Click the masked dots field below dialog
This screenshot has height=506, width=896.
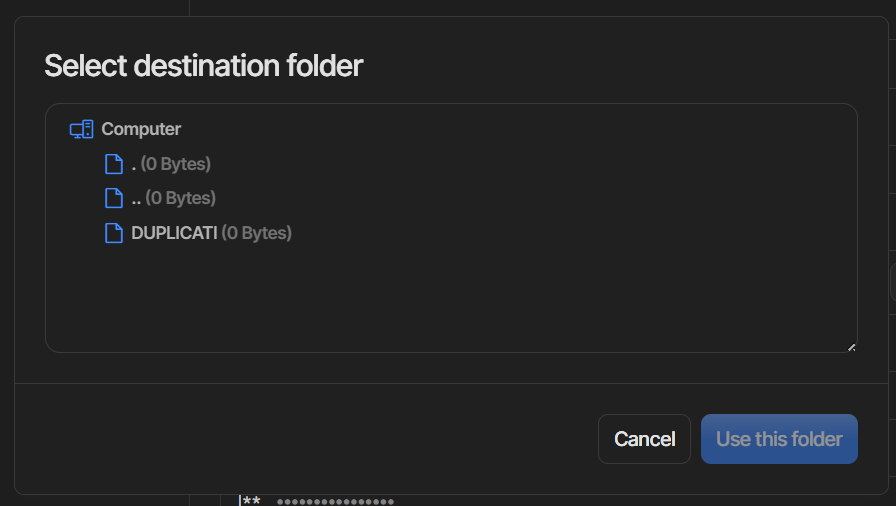(335, 502)
